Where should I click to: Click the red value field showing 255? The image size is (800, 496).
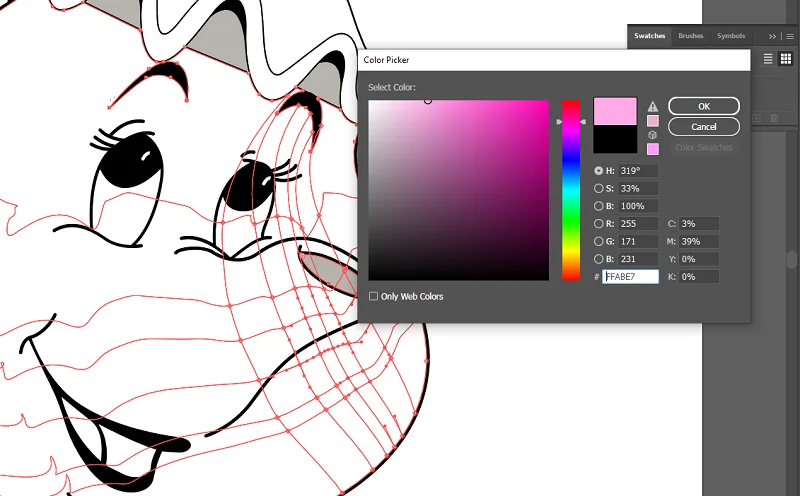tap(638, 224)
